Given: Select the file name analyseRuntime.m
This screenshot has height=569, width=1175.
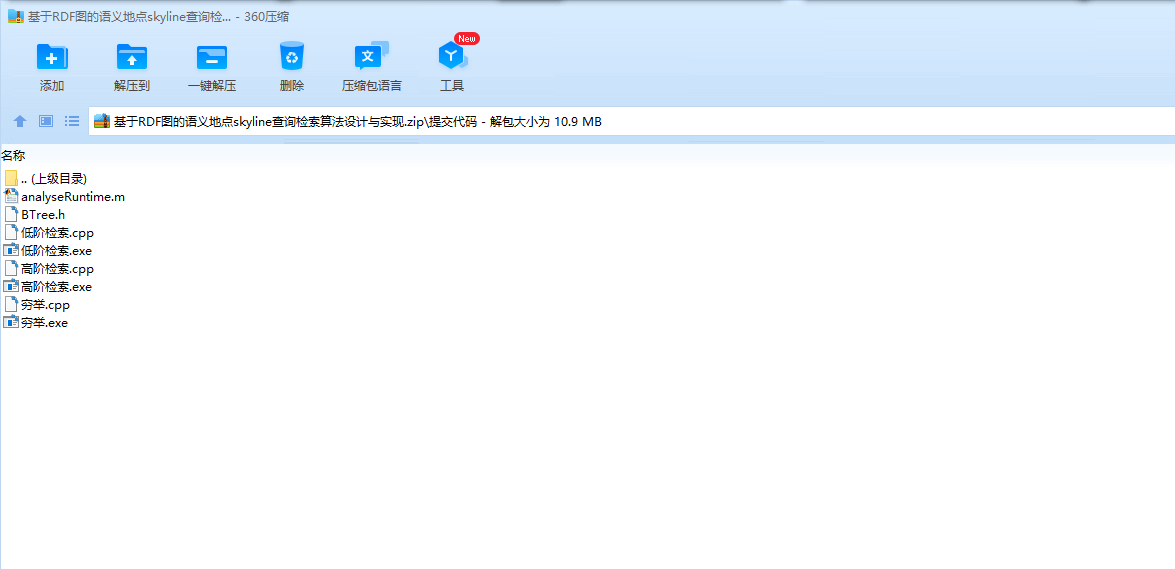Looking at the screenshot, I should click(x=73, y=196).
